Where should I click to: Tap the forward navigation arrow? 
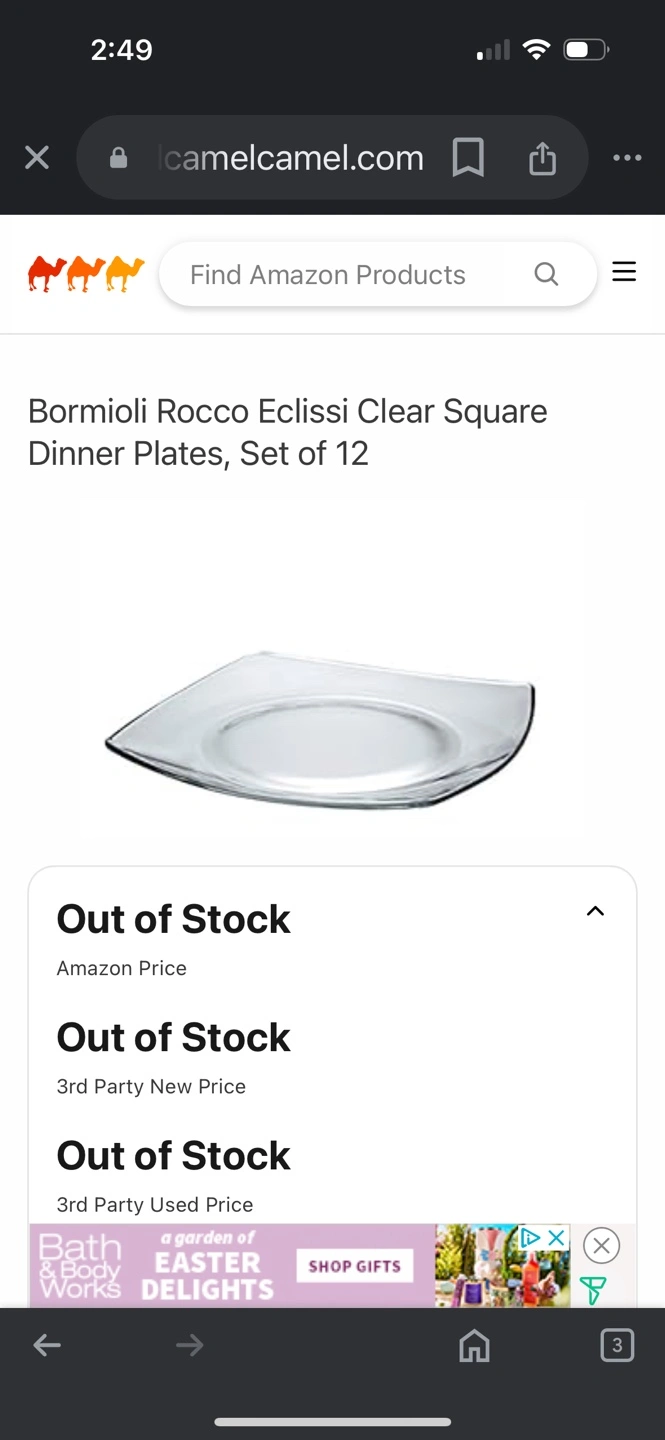point(189,1346)
